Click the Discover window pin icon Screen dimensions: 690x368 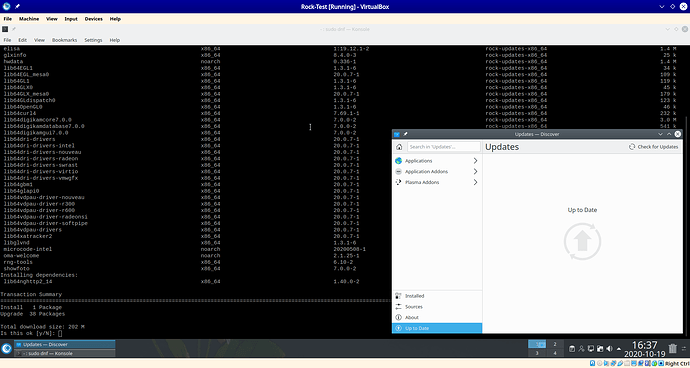[405, 134]
